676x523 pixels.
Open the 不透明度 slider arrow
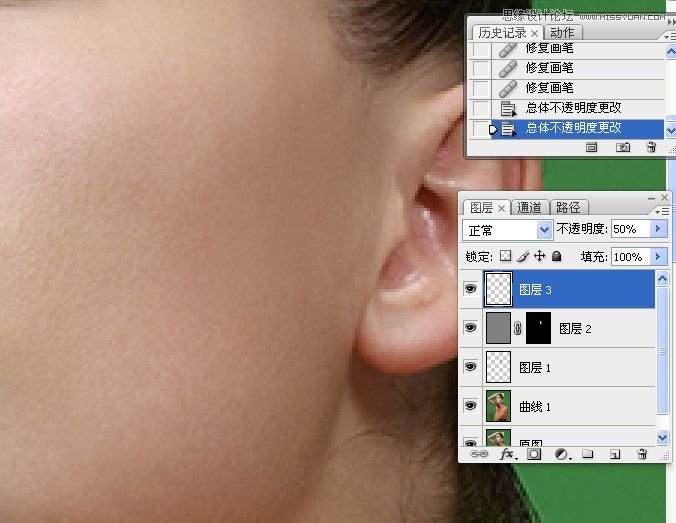click(658, 229)
